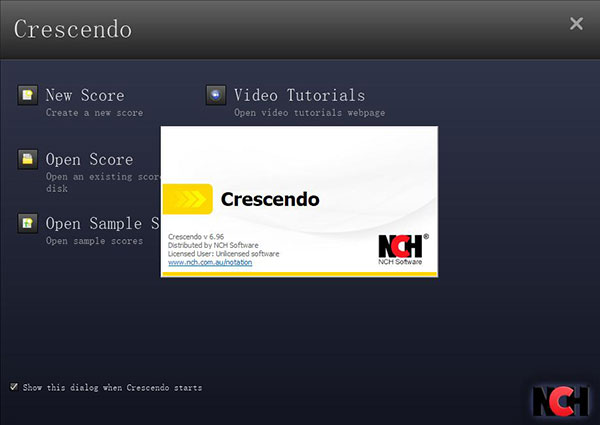Click the Crescendo title in header
600x425 pixels.
pyautogui.click(x=73, y=29)
